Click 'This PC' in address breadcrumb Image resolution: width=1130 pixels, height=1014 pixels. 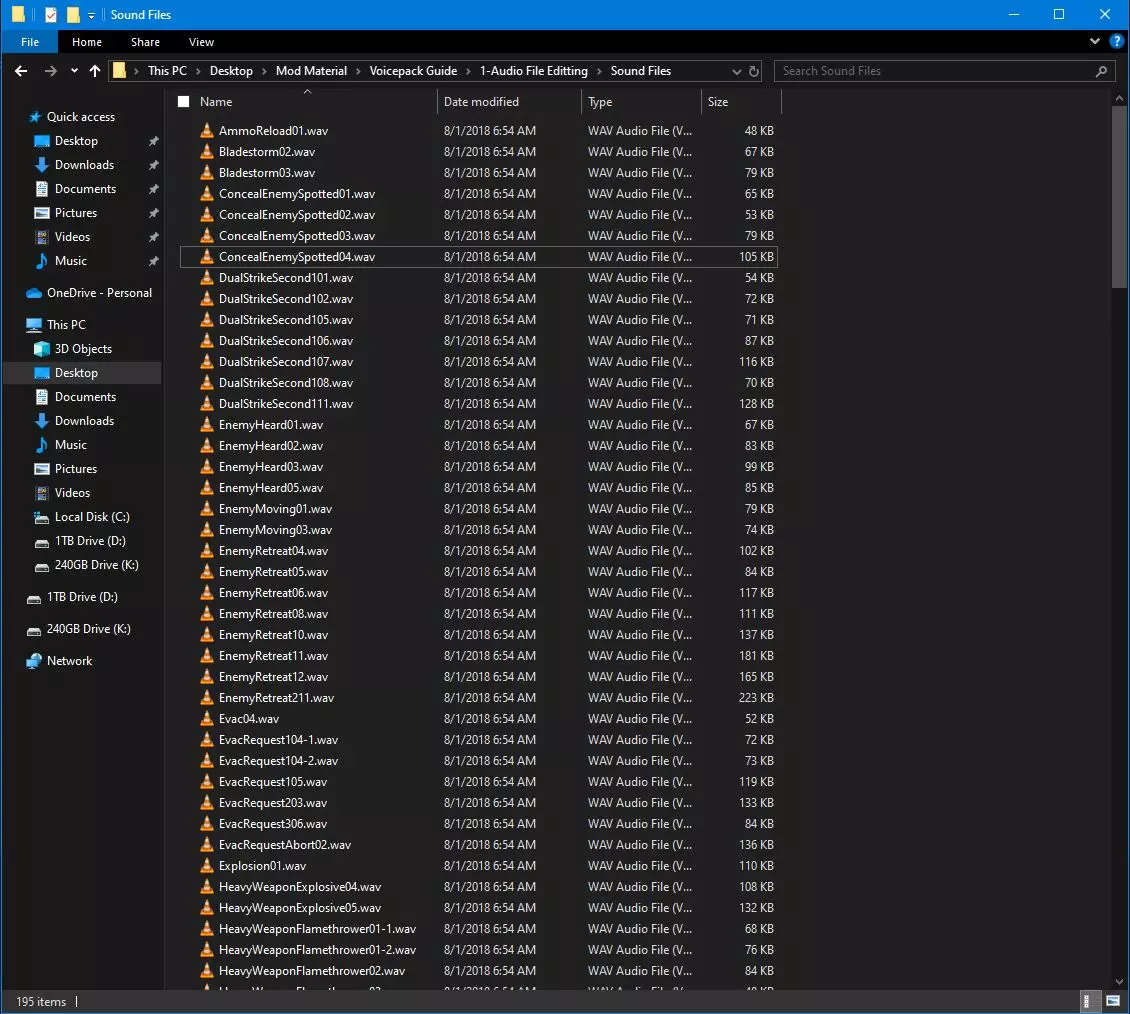[166, 71]
